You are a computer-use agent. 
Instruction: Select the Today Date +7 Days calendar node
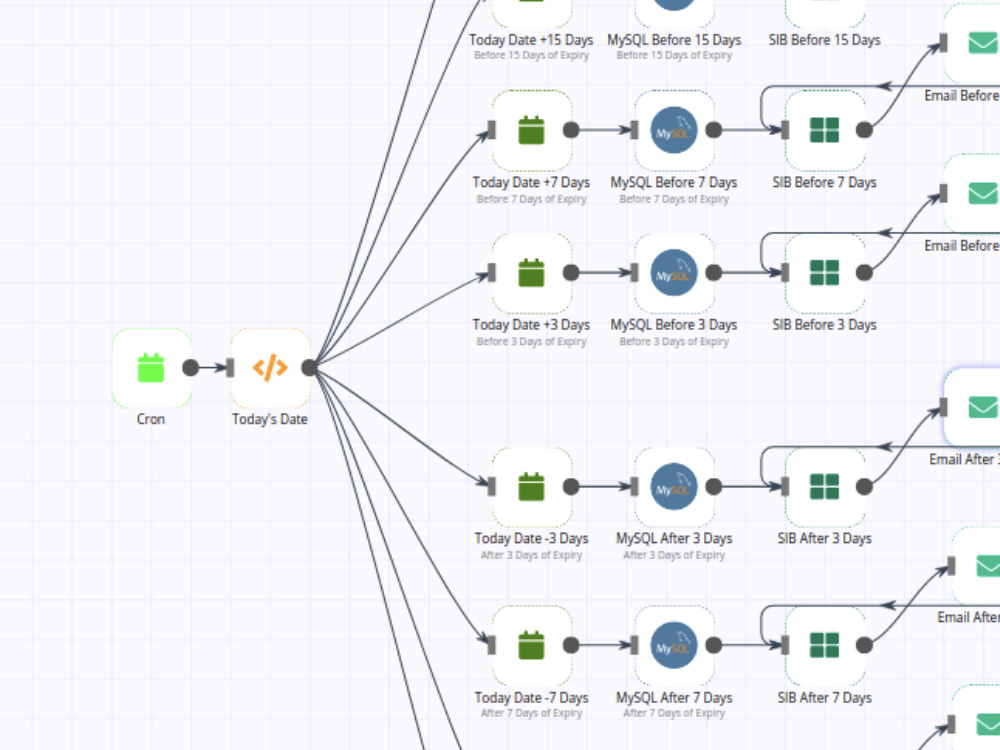tap(531, 130)
